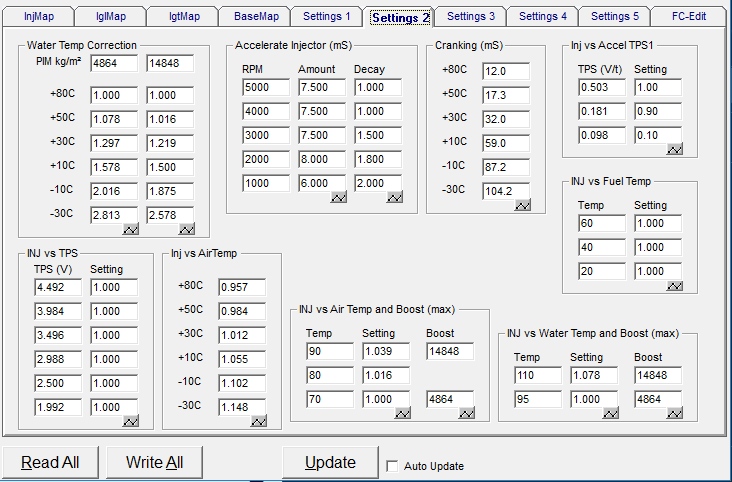Viewport: 732px width, 482px height.
Task: Click the Write All button
Action: pos(155,462)
